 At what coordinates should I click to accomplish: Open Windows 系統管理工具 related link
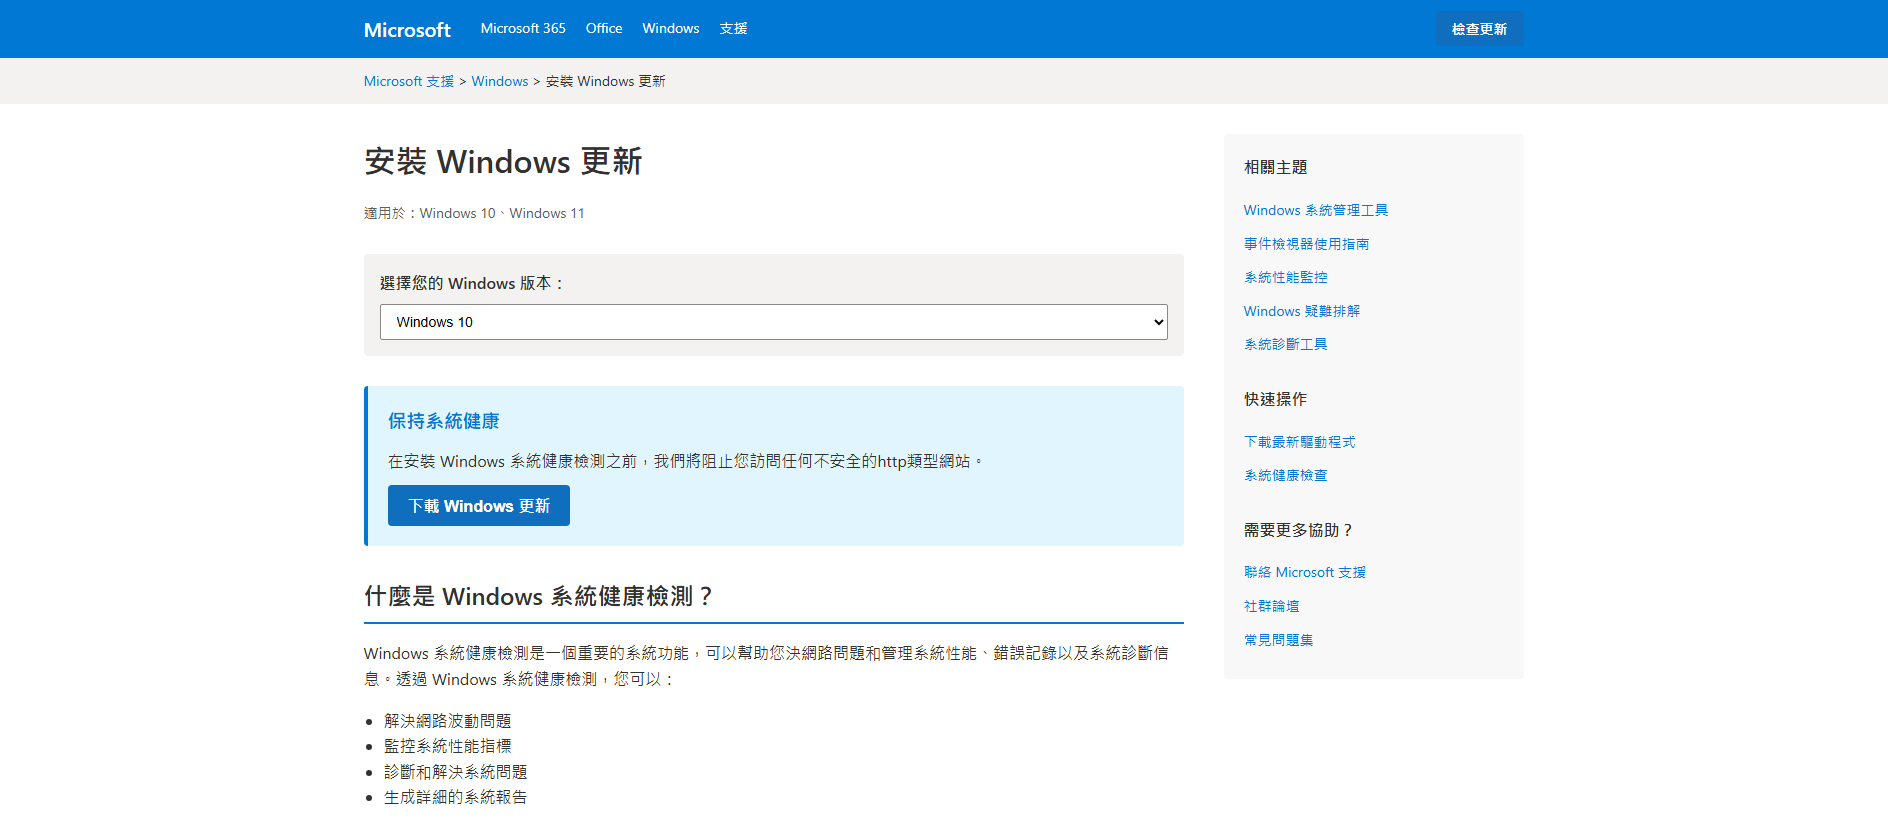(x=1316, y=210)
